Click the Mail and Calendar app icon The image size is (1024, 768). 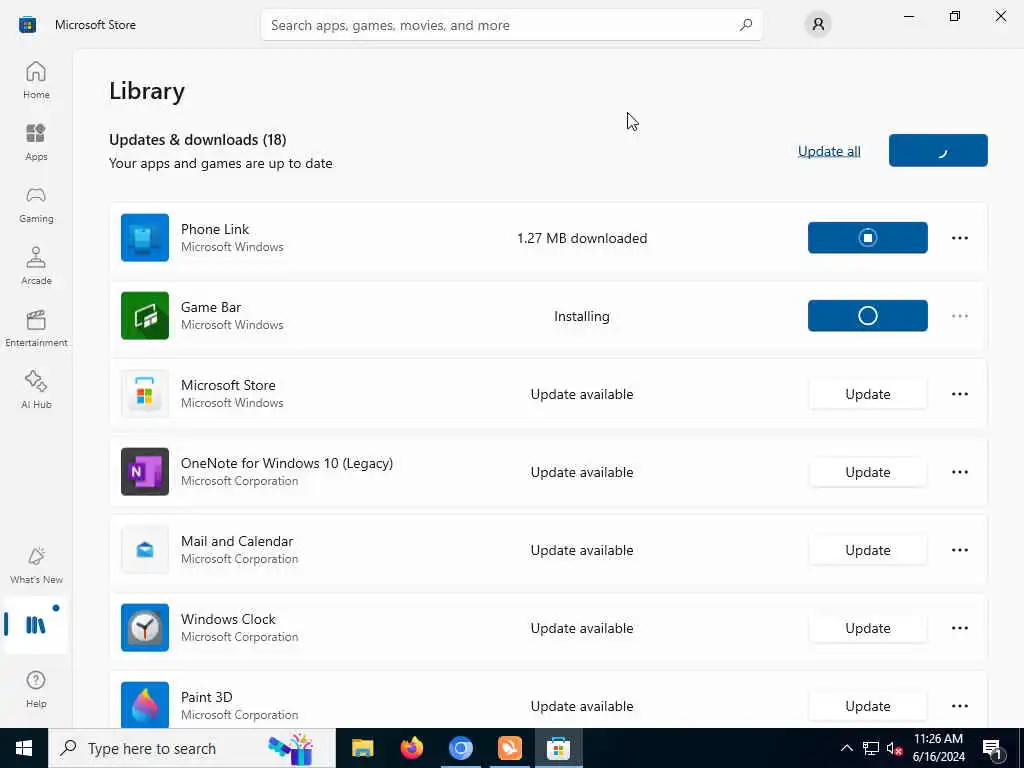coord(145,550)
